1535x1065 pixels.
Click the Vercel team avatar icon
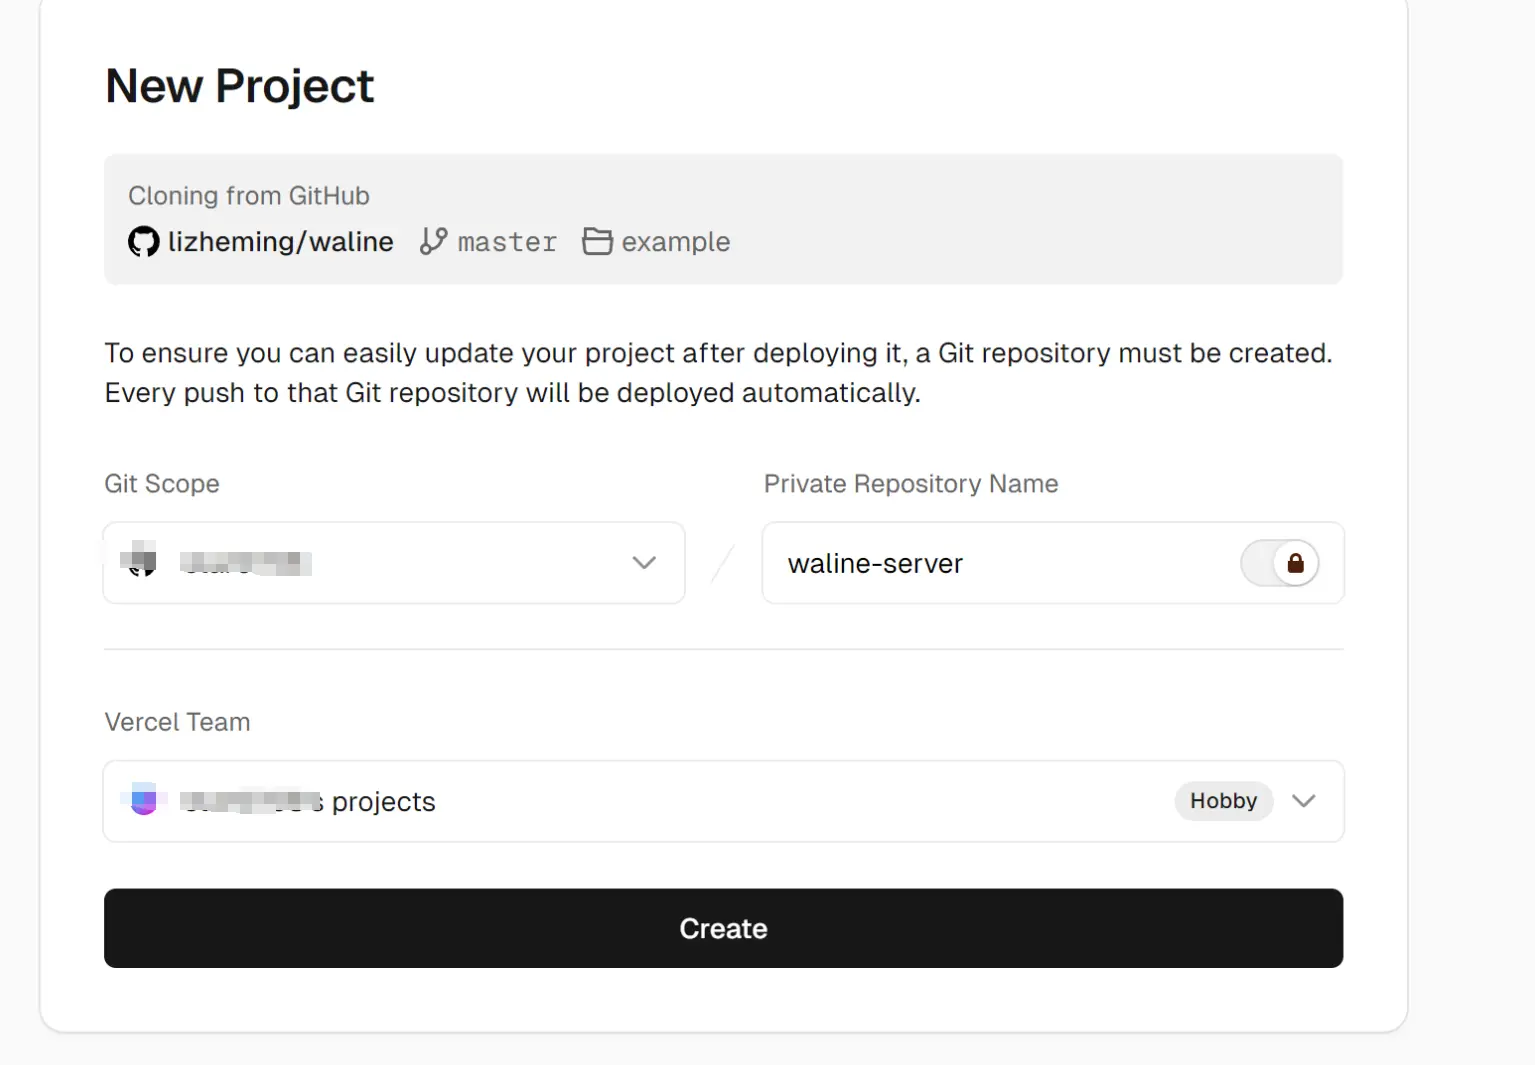(143, 800)
